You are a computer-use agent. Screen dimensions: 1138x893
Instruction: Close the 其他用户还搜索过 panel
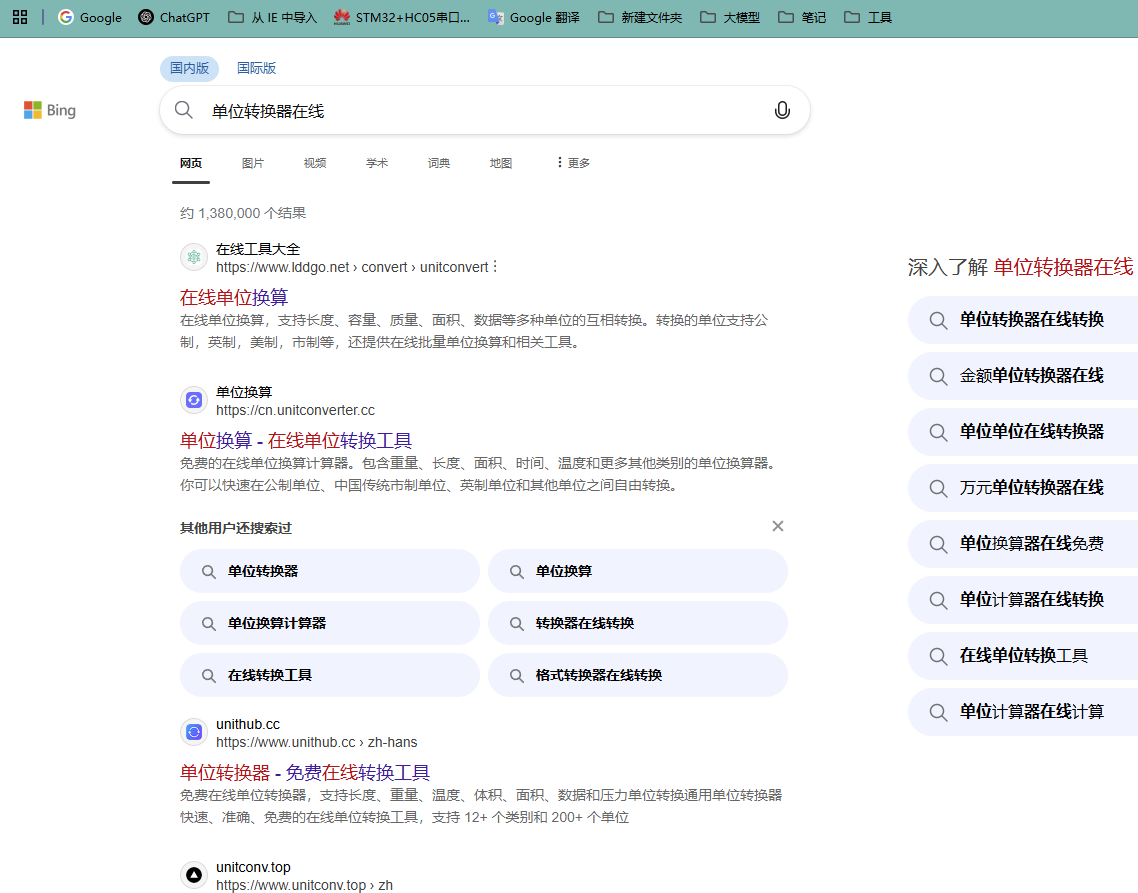[x=778, y=525]
